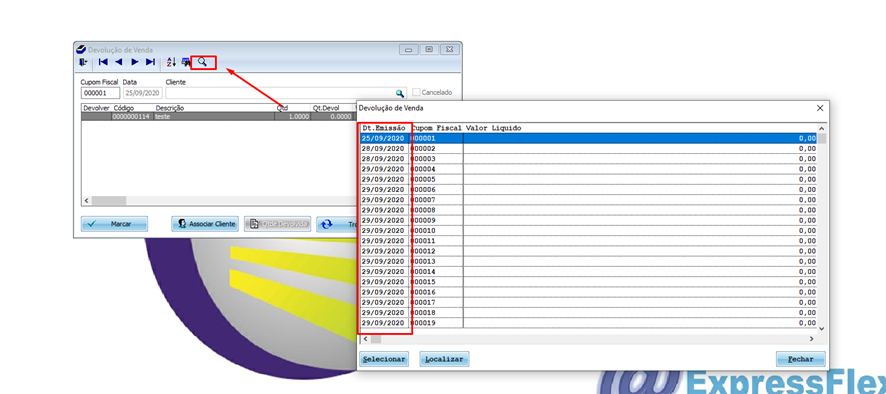Viewport: 886px width, 394px height.
Task: Toggle the Cancelado checkbox
Action: (416, 92)
